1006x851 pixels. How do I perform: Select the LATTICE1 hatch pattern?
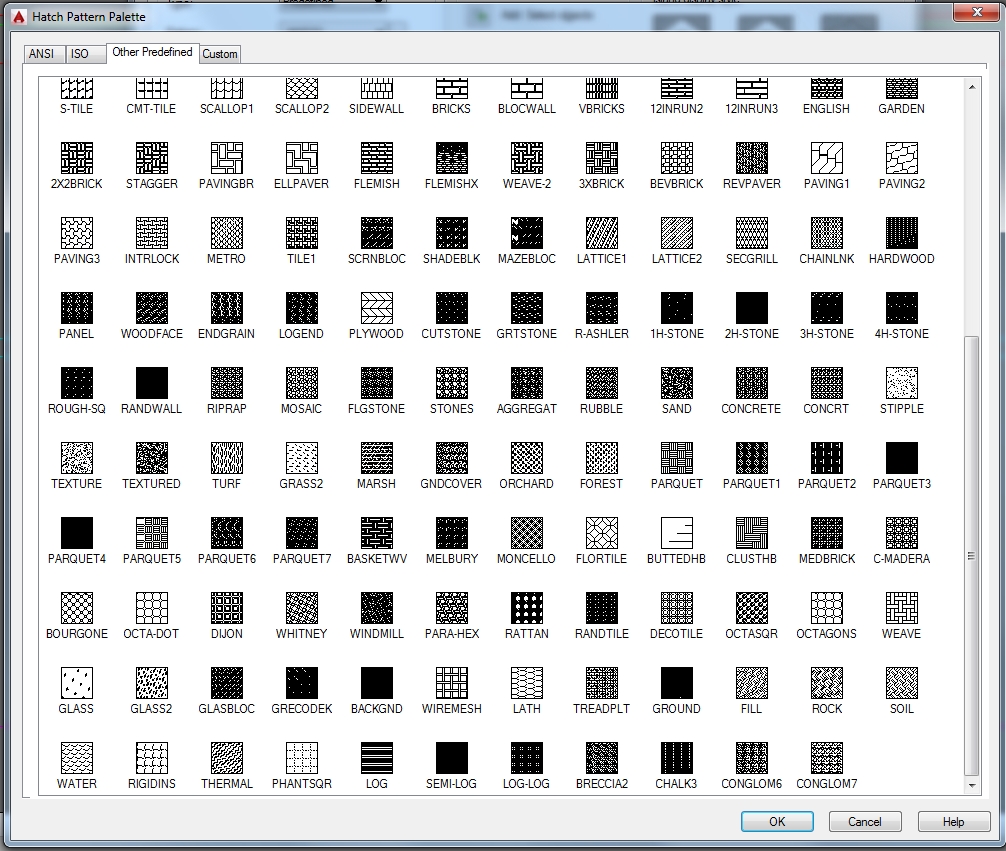tap(602, 233)
